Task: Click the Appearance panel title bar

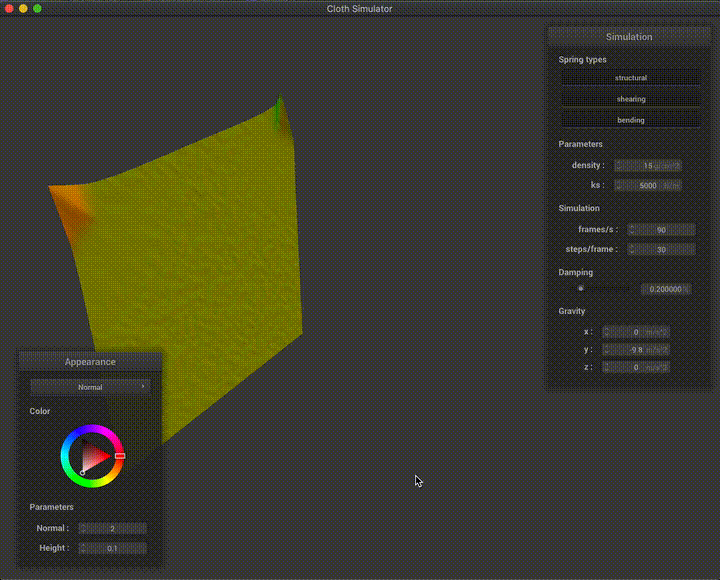Action: click(x=90, y=362)
